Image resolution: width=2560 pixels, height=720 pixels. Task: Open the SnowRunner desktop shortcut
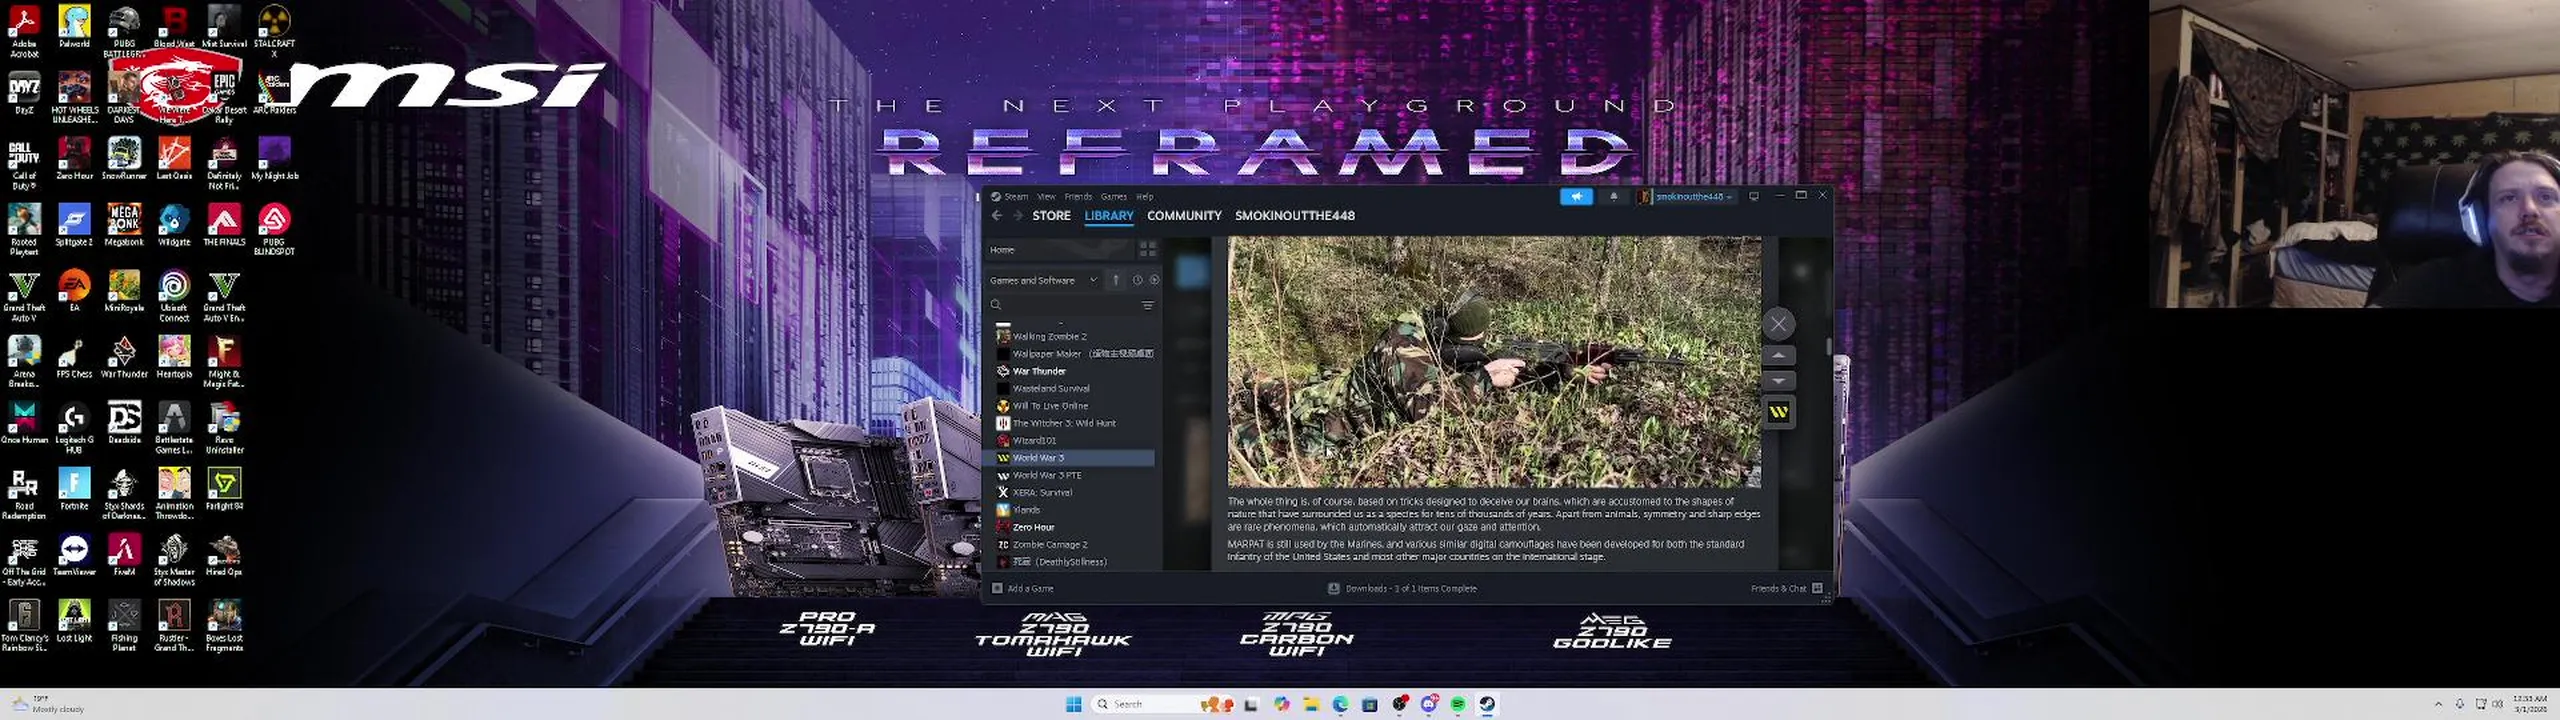[x=124, y=158]
